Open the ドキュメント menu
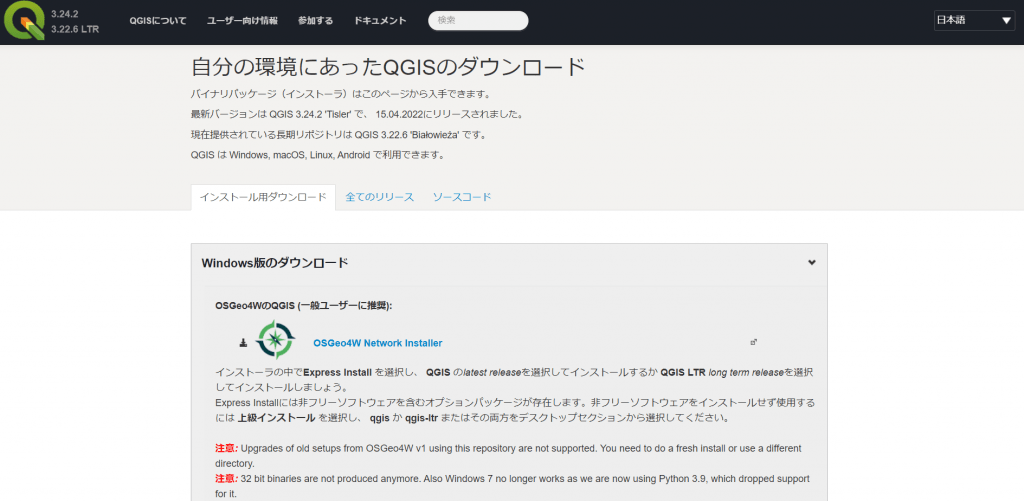 pyautogui.click(x=380, y=21)
